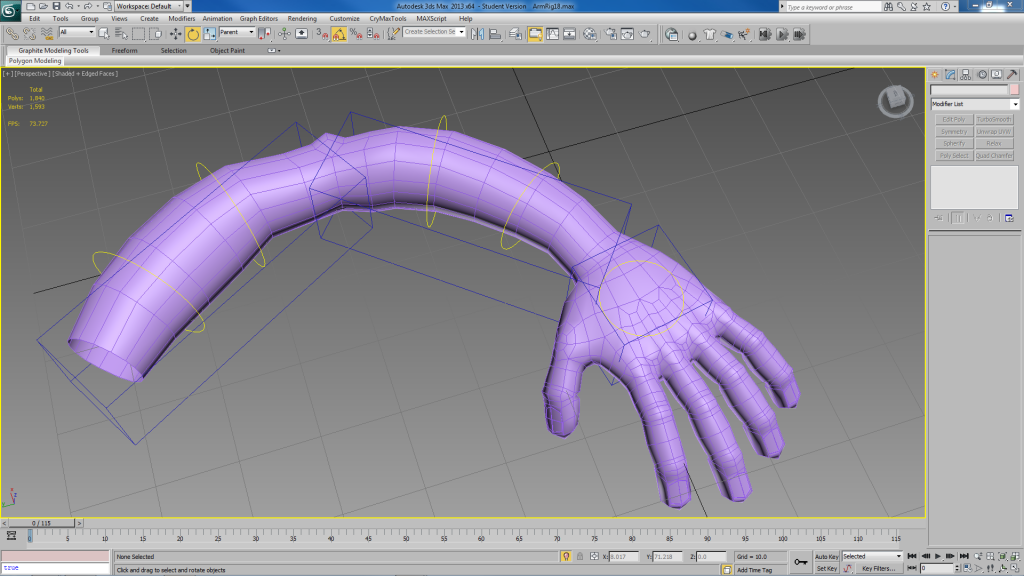Click the Set Key button
The image size is (1024, 576).
[826, 568]
